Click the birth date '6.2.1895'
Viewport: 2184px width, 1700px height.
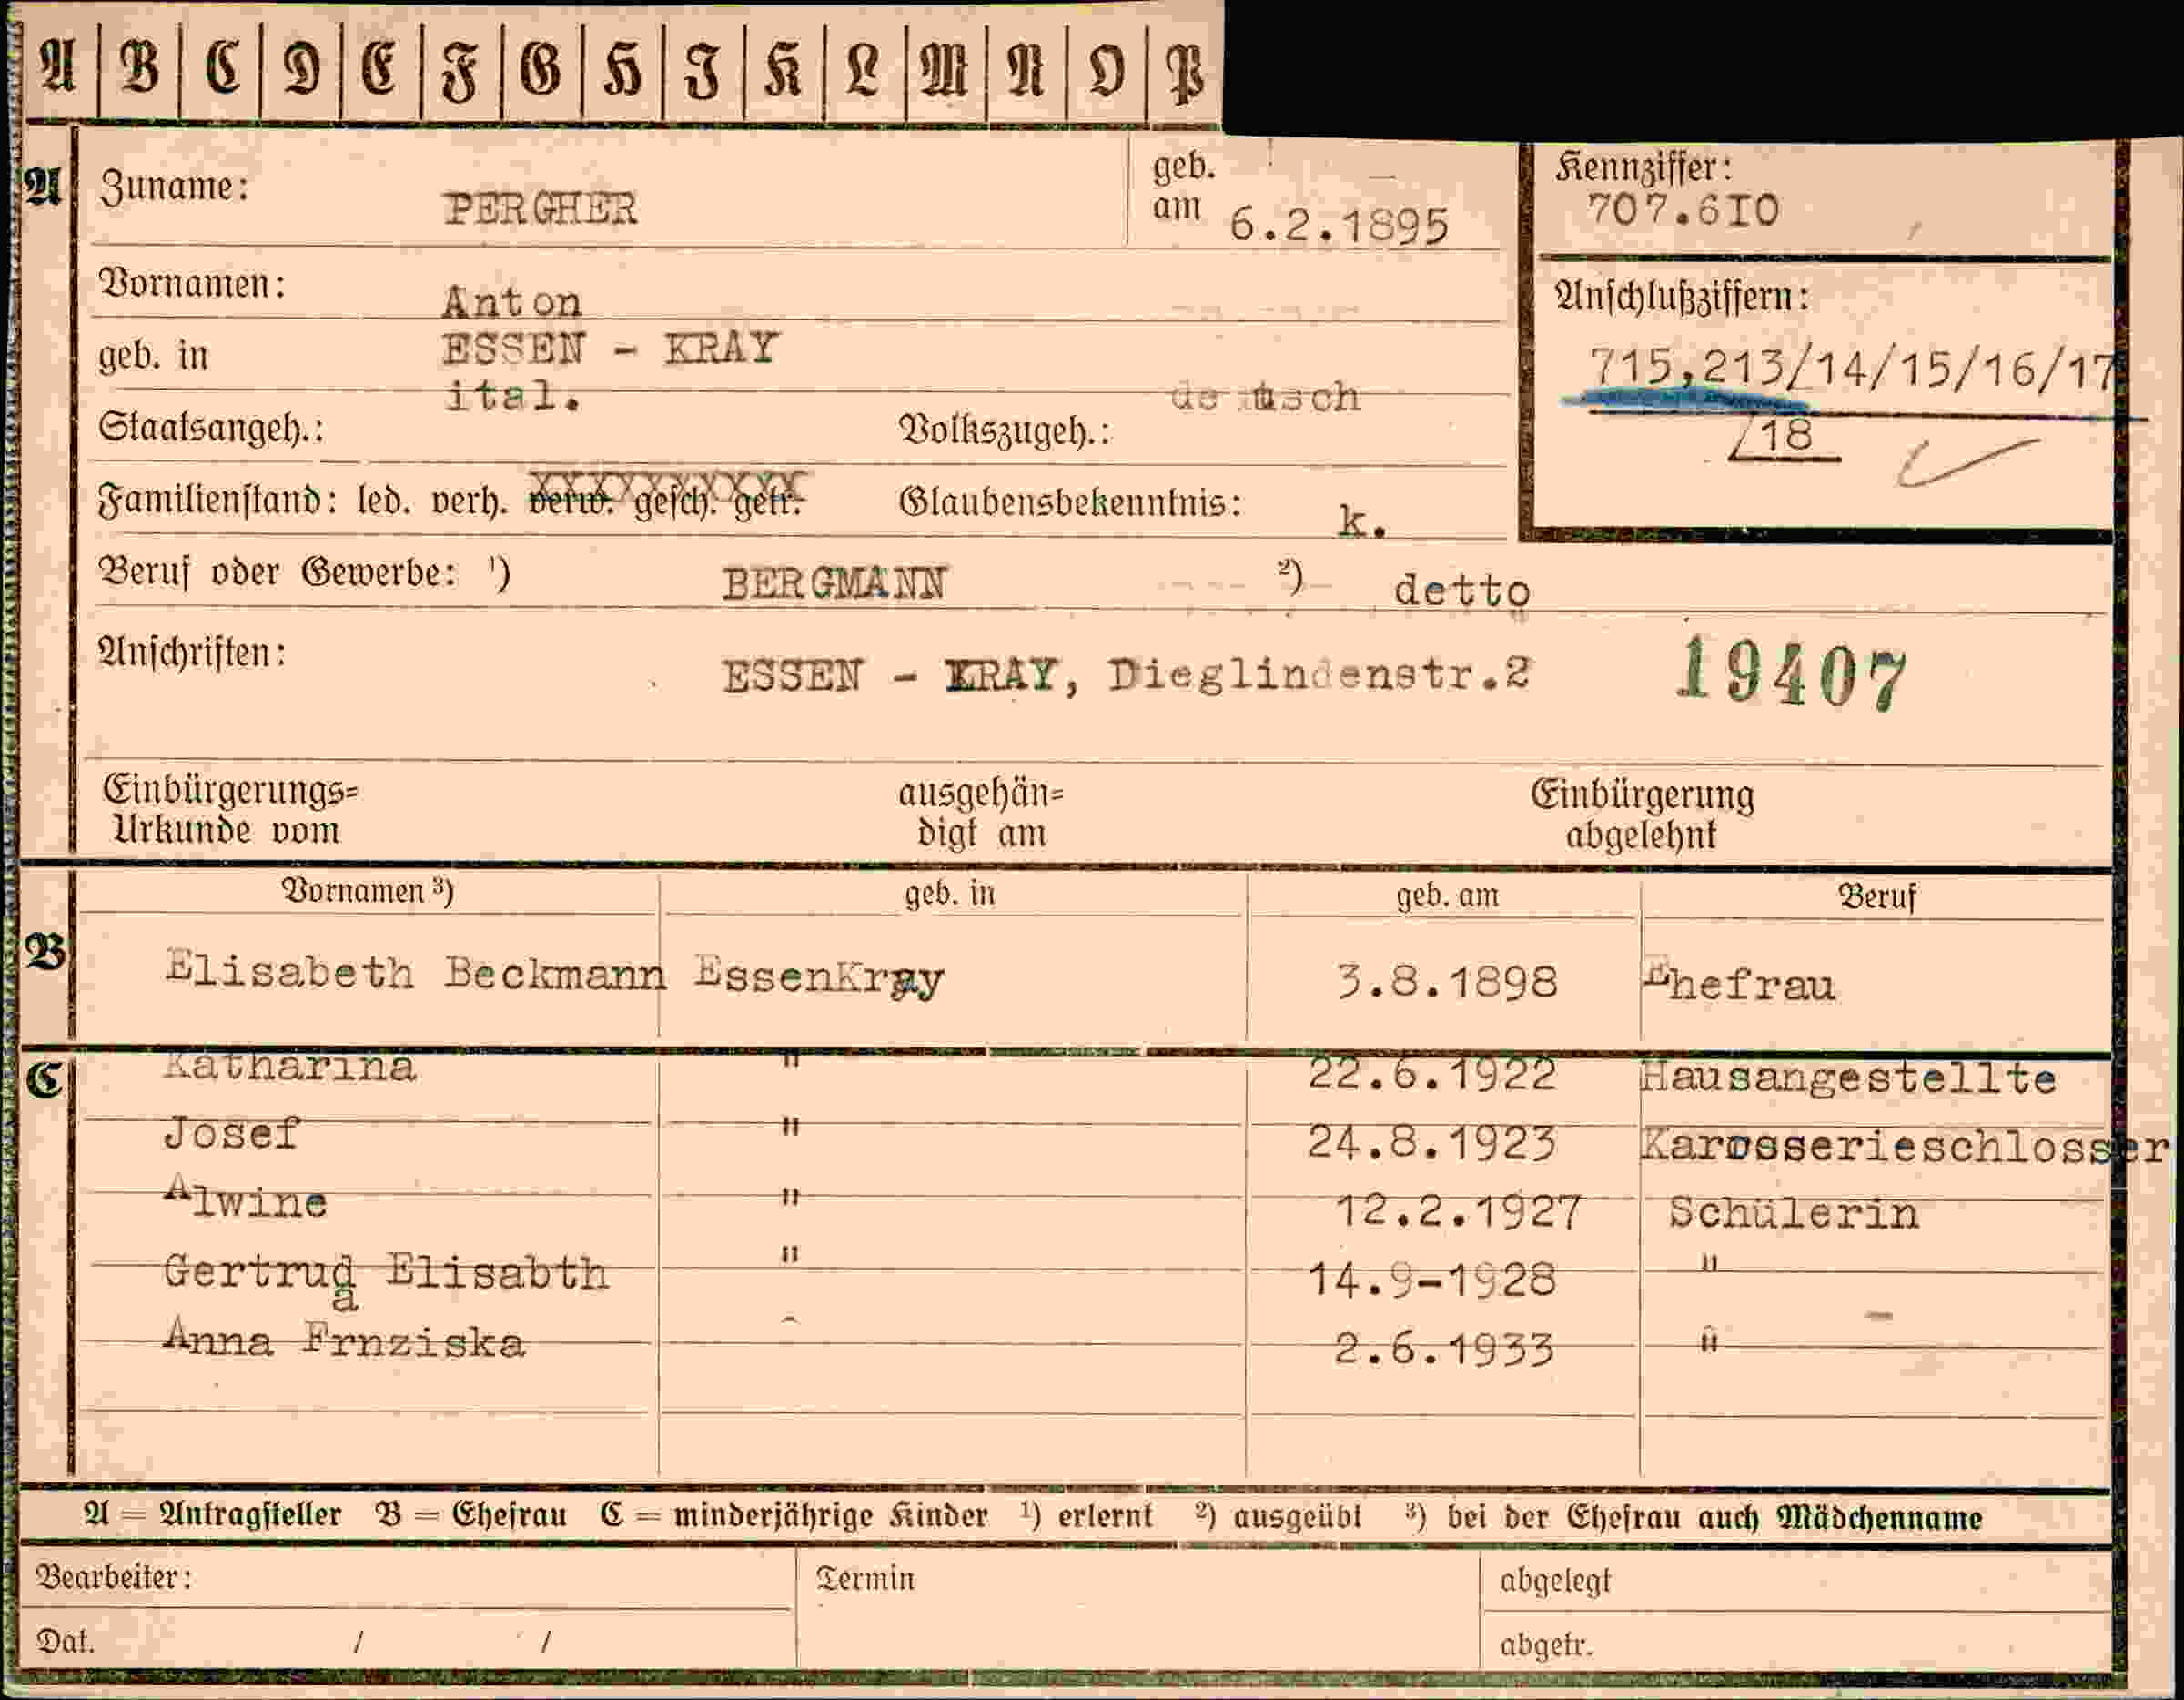[1339, 225]
